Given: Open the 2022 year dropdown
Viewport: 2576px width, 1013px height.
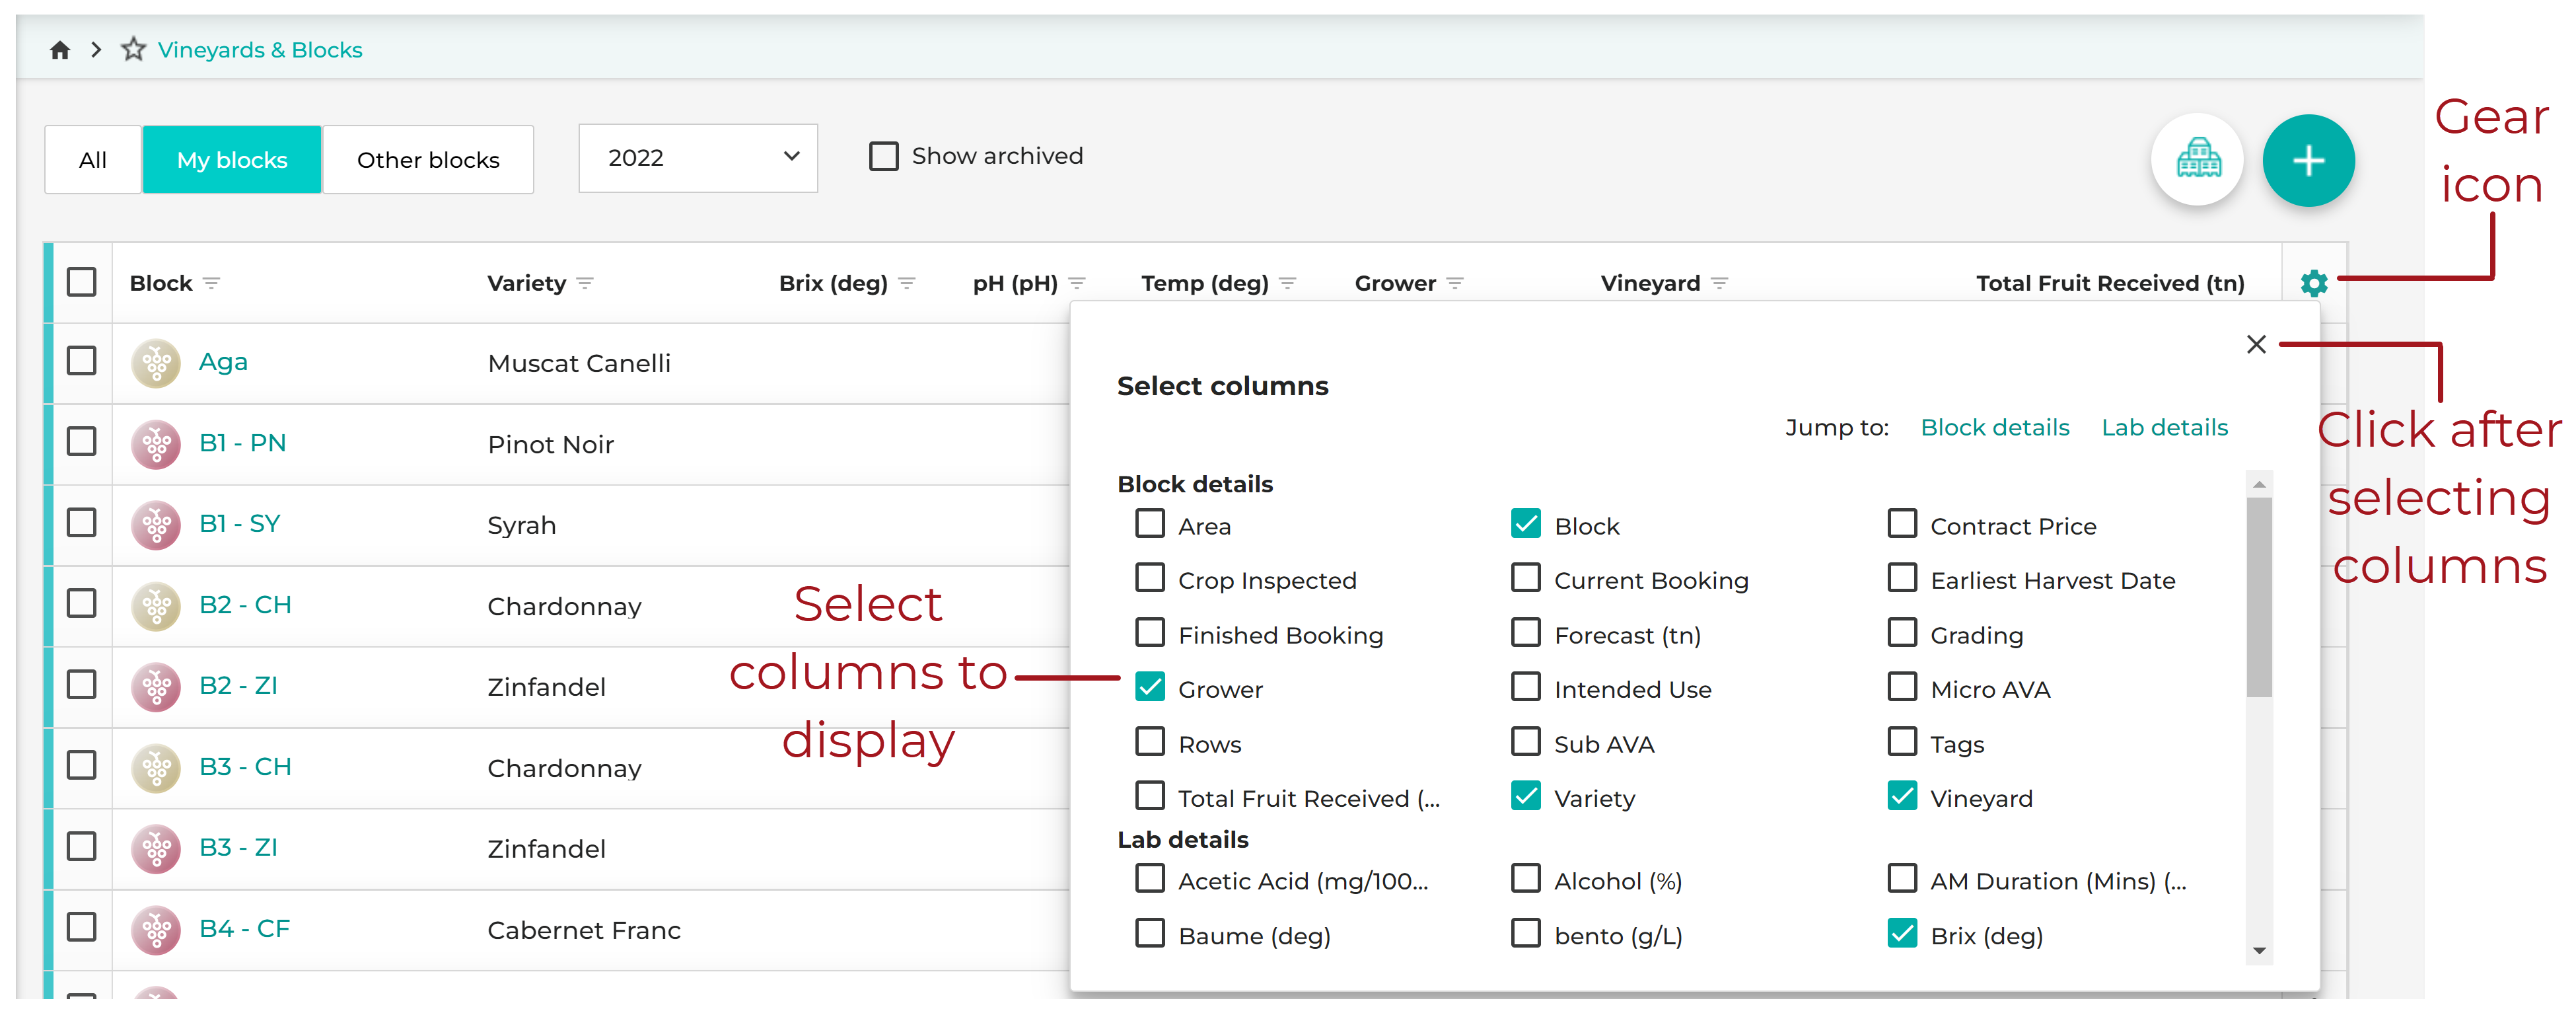Looking at the screenshot, I should (x=697, y=157).
